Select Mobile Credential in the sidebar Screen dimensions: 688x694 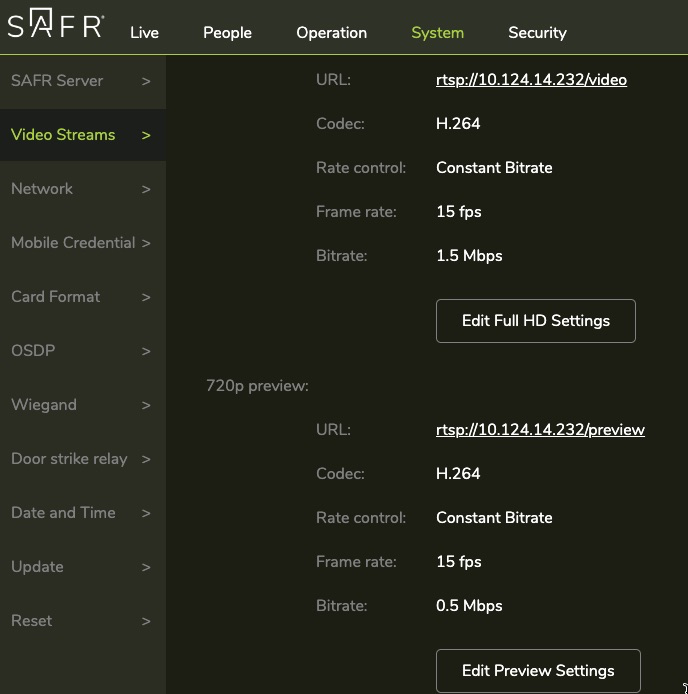(73, 243)
